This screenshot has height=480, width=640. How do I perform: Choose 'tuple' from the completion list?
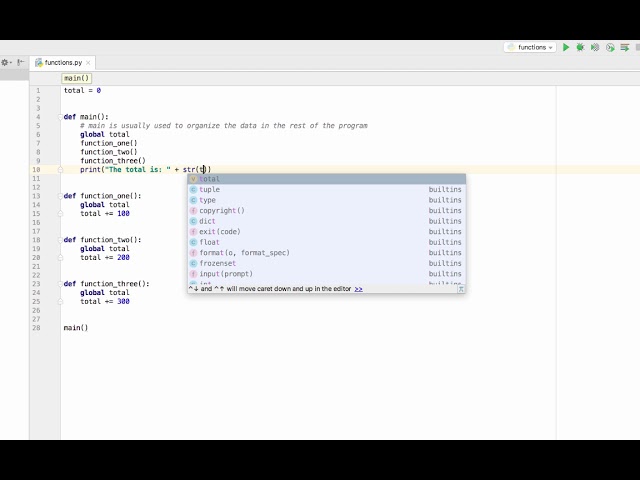click(x=327, y=189)
